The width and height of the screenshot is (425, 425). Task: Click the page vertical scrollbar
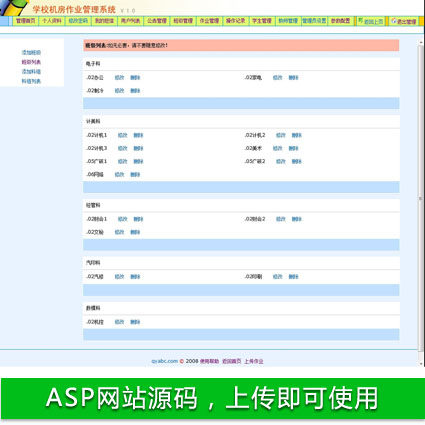(421, 199)
